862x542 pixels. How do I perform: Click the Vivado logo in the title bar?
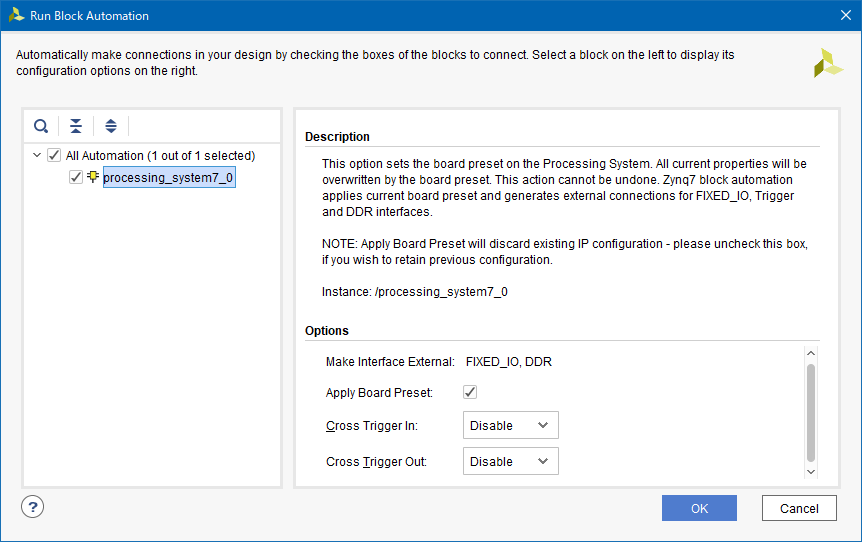(16, 15)
